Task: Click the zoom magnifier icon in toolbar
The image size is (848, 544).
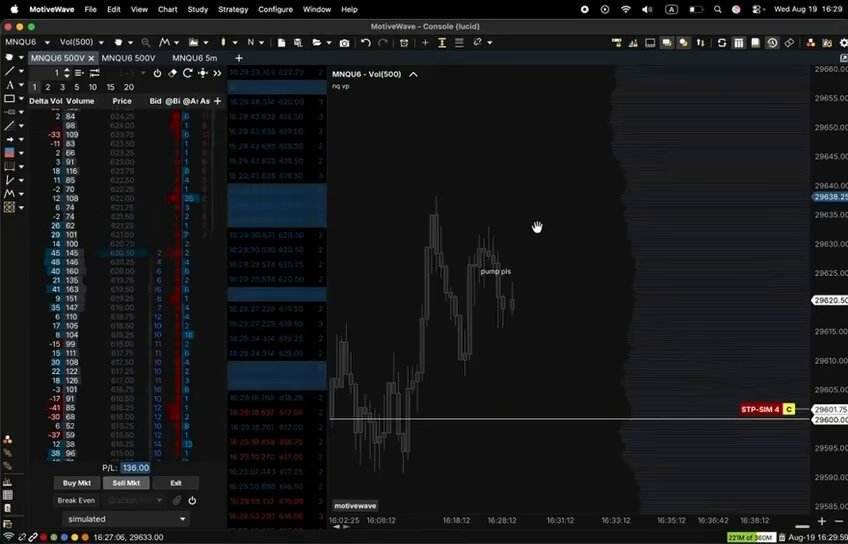Action: [x=145, y=42]
